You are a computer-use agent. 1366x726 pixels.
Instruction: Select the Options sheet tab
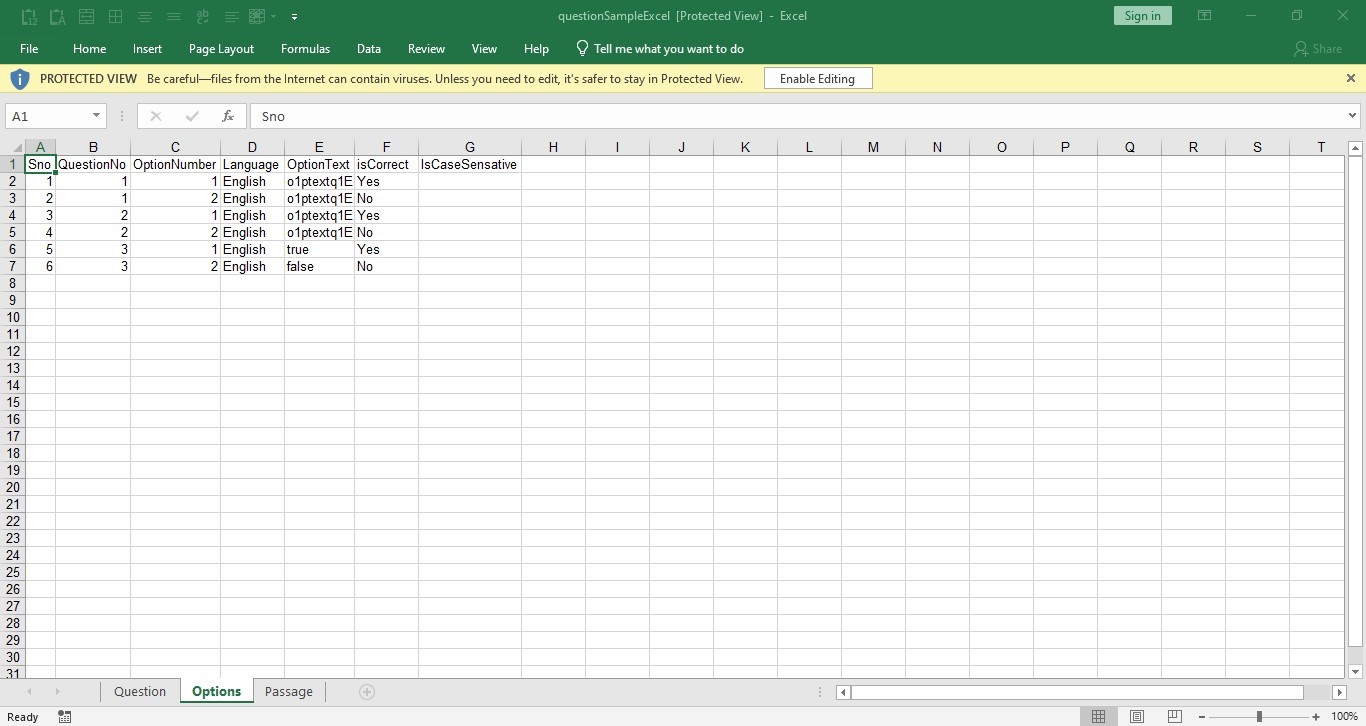[217, 692]
